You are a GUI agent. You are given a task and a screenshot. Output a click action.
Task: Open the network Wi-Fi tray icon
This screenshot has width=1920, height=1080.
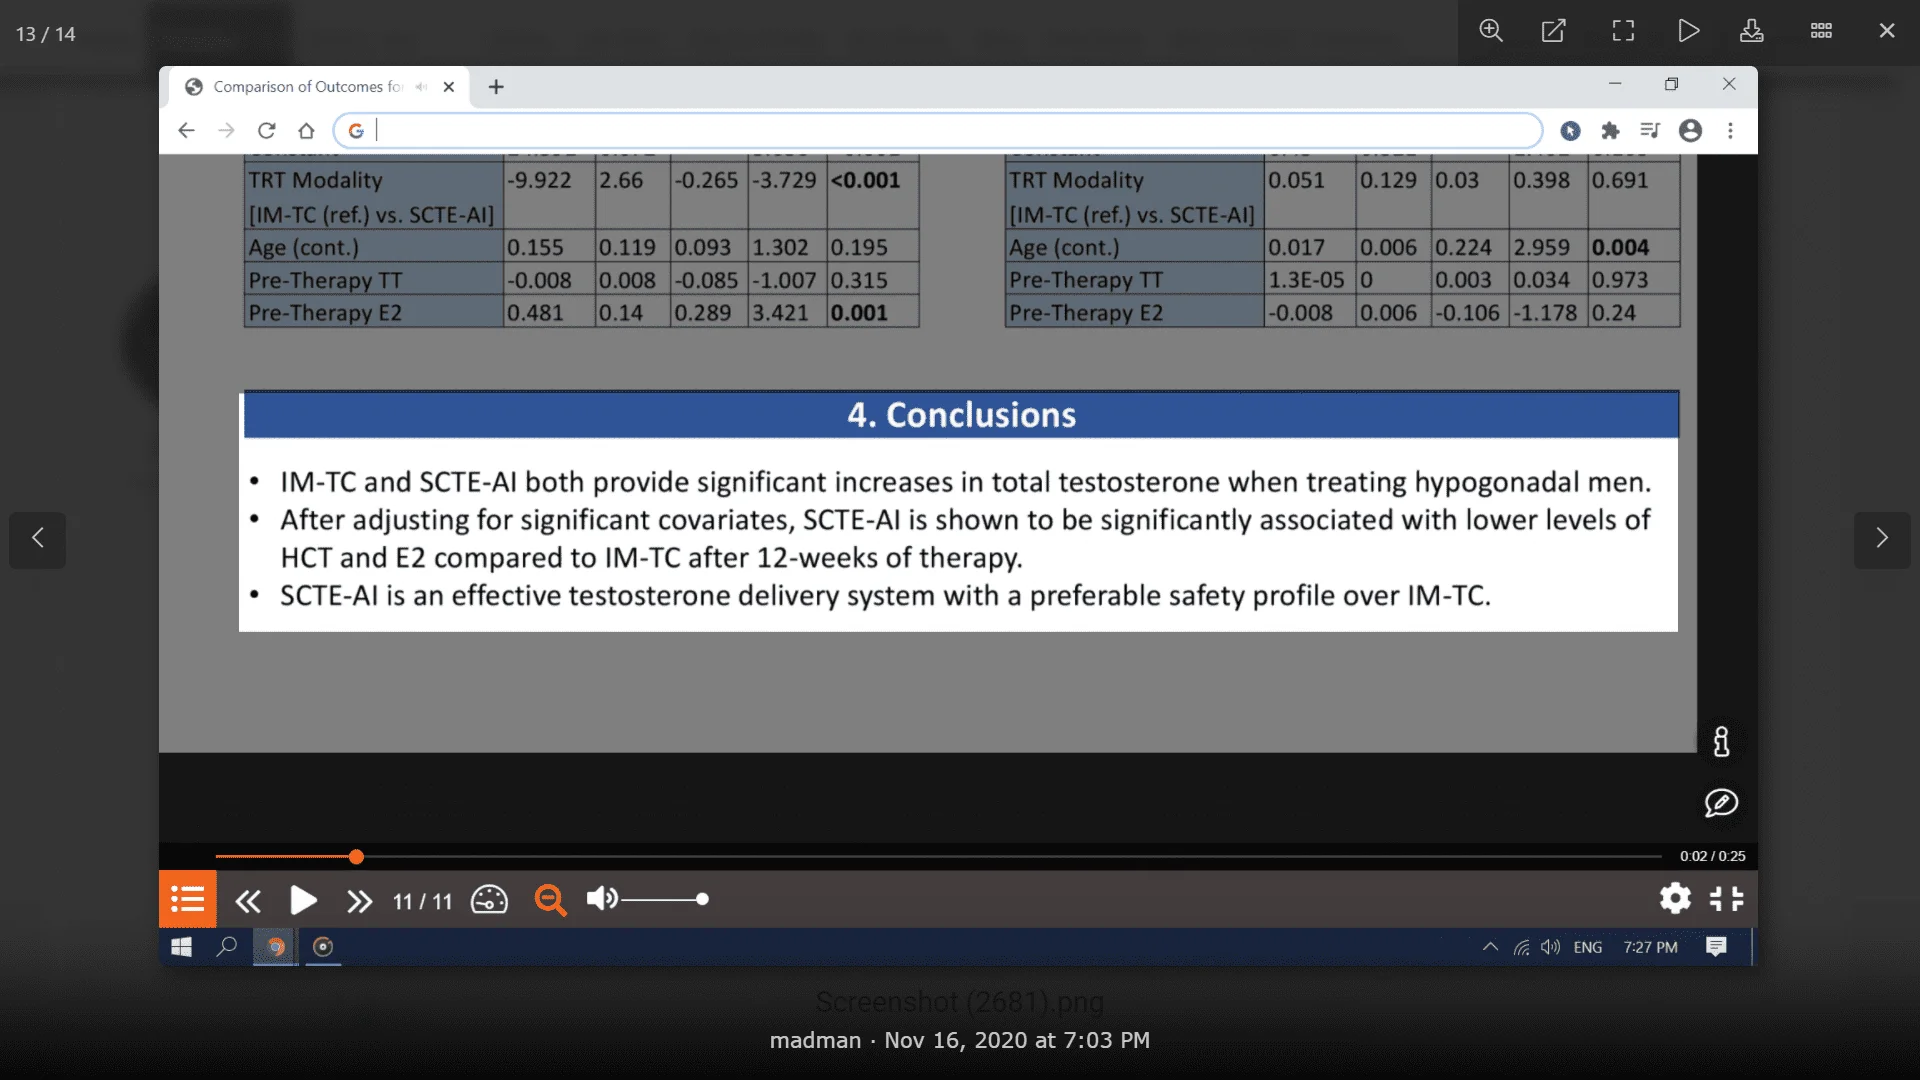pos(1521,947)
